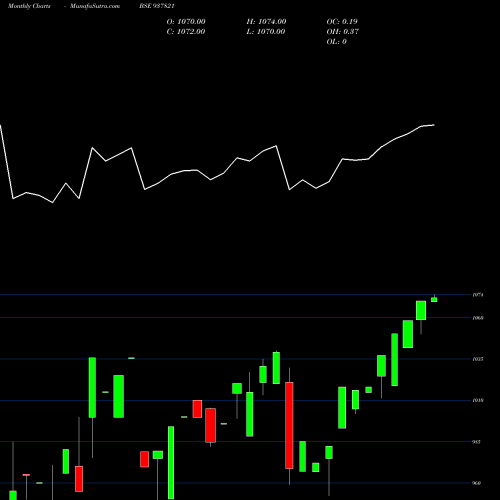Click the 1060 price axis label
This screenshot has height=500, width=500.
point(478,318)
